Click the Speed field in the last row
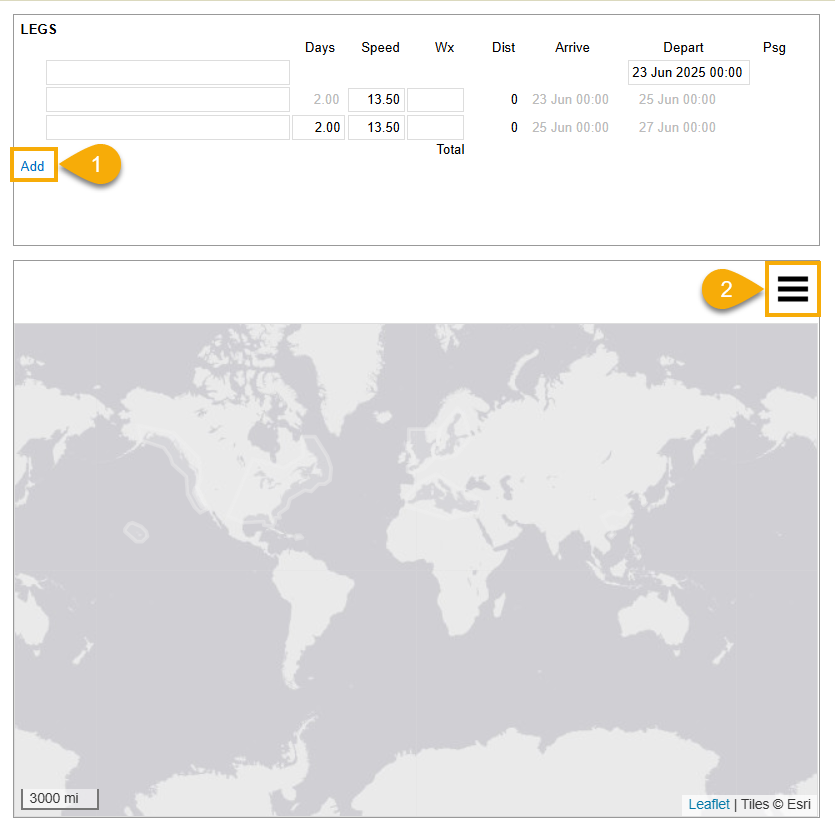835x831 pixels. click(x=376, y=127)
